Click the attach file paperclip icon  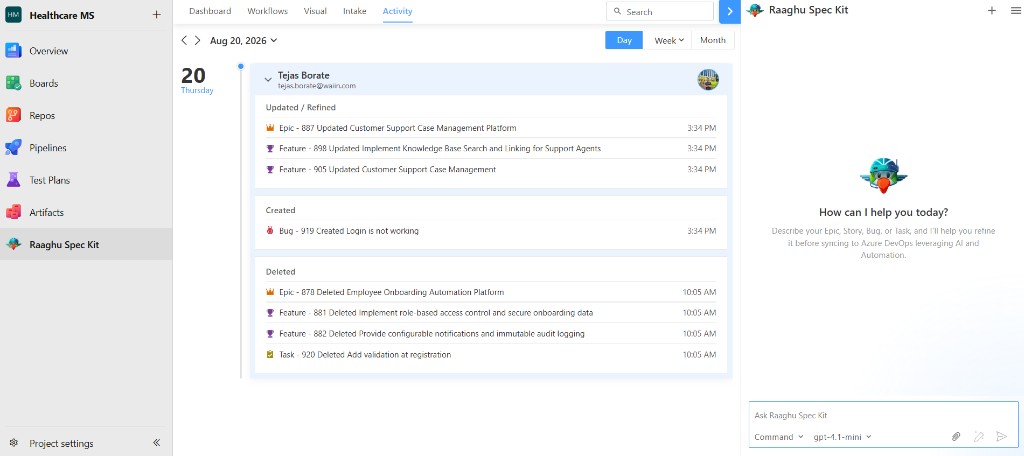pyautogui.click(x=956, y=436)
